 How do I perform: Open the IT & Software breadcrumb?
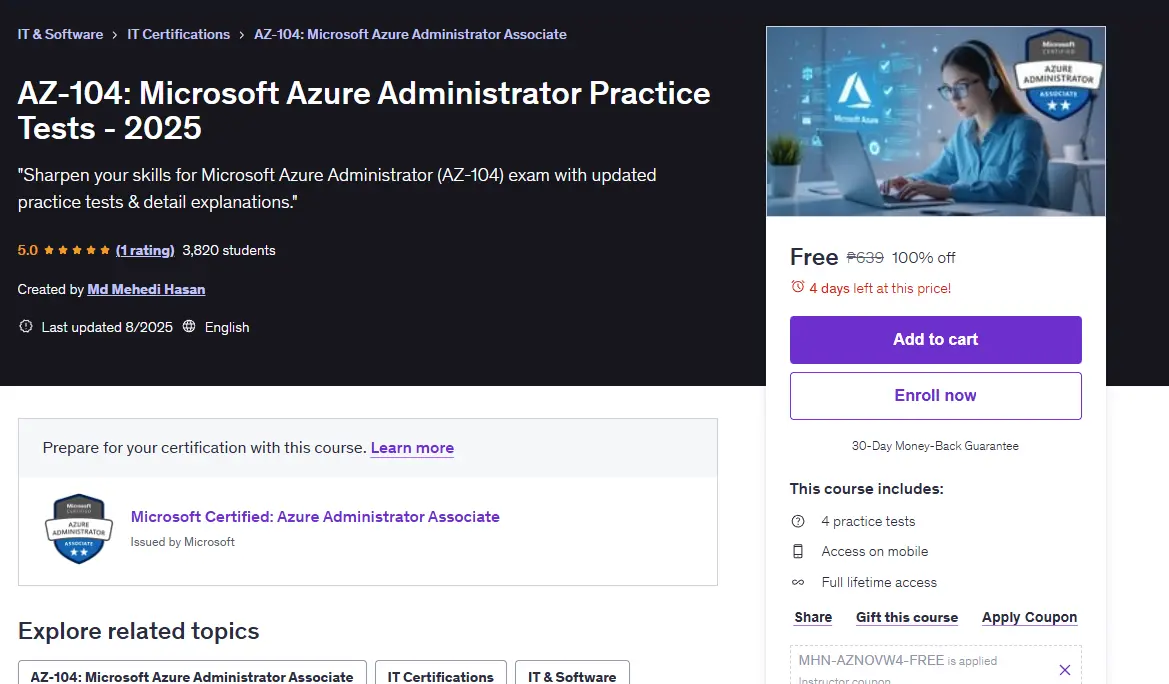(60, 34)
